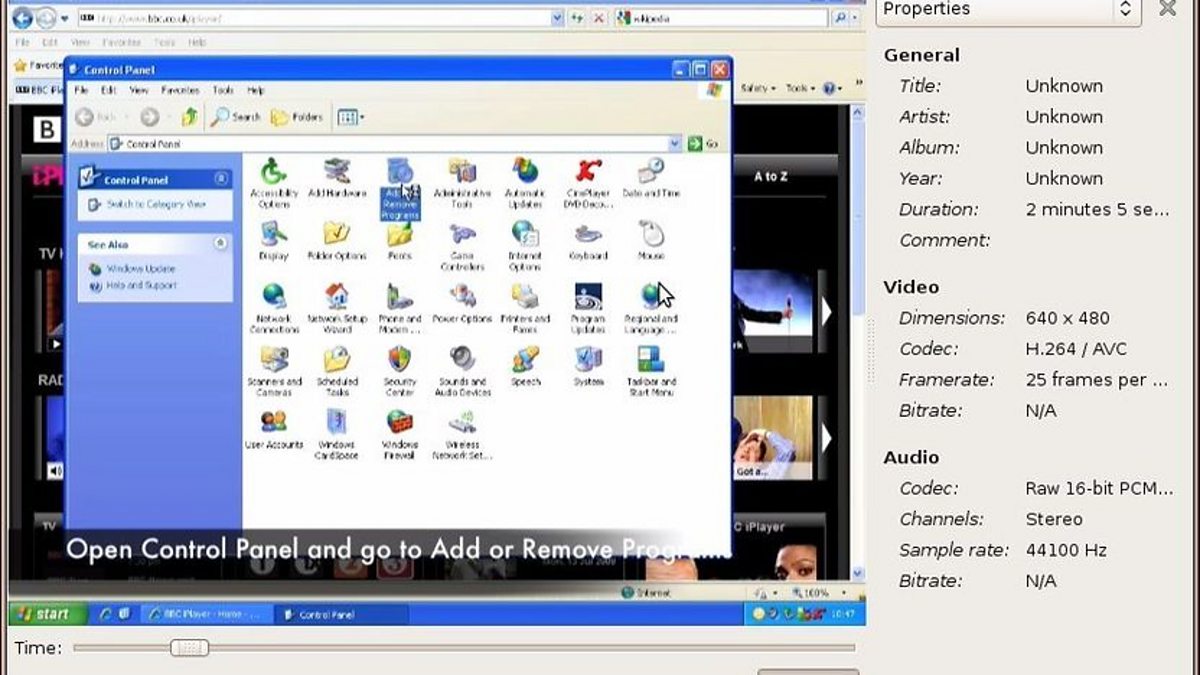Open the Date and Time icon
Viewport: 1200px width, 675px height.
tap(651, 174)
